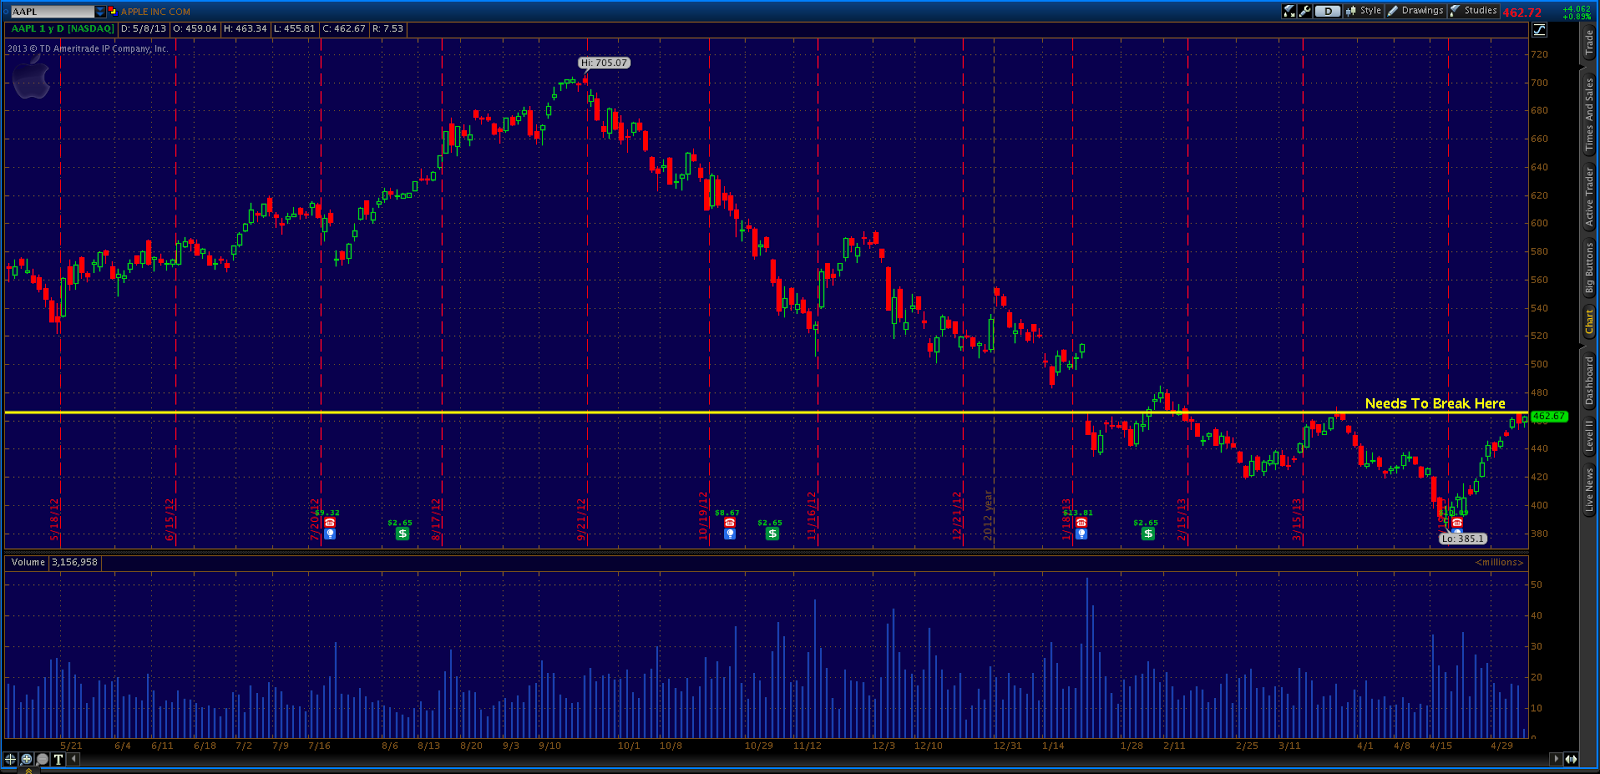Click the Volume study label
Image resolution: width=1600 pixels, height=774 pixels.
(x=28, y=562)
